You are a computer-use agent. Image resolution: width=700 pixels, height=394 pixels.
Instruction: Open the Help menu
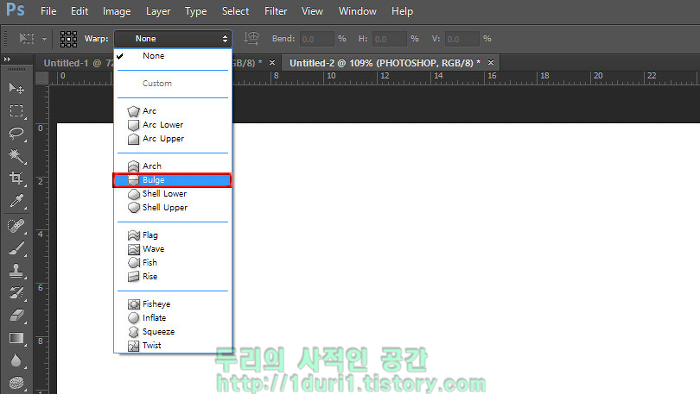402,11
